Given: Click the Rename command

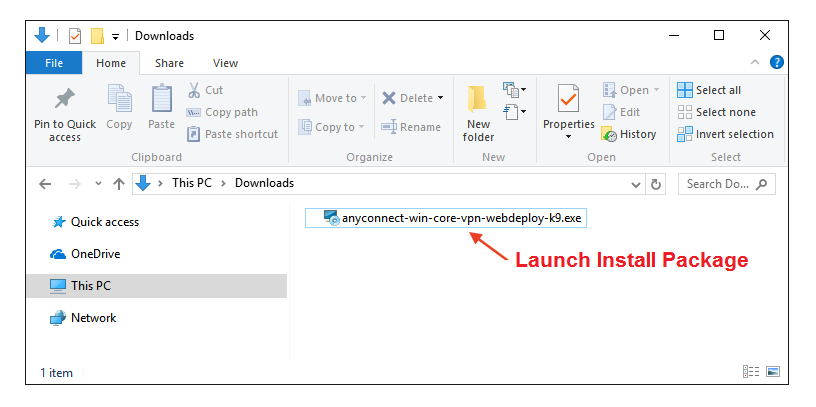Looking at the screenshot, I should click(x=411, y=127).
